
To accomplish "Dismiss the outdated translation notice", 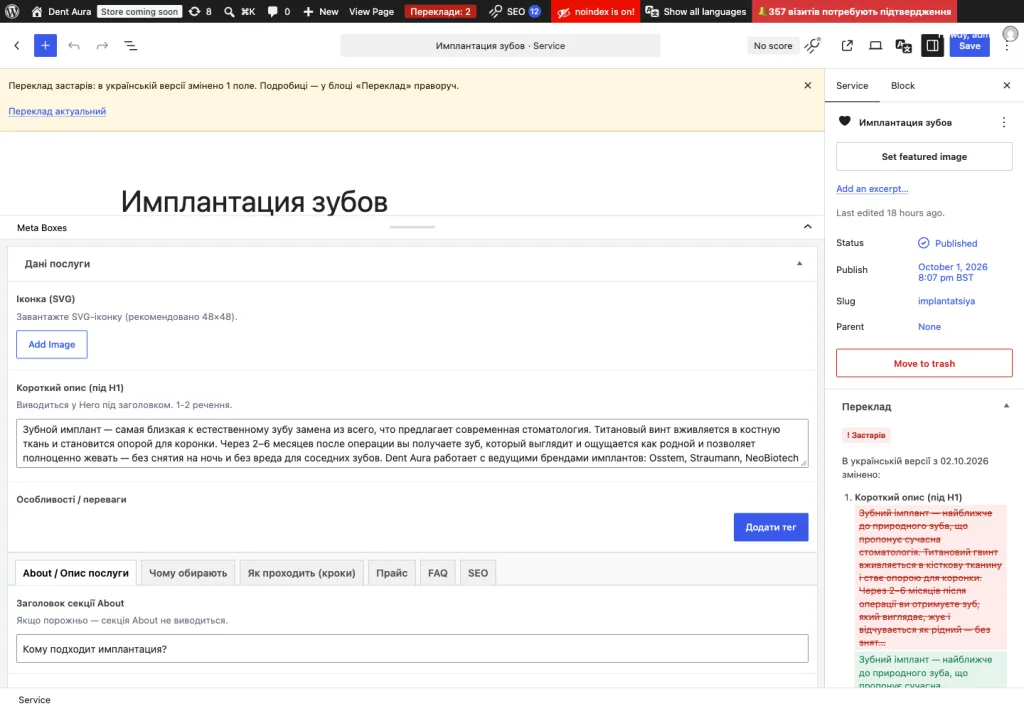I will pyautogui.click(x=808, y=86).
